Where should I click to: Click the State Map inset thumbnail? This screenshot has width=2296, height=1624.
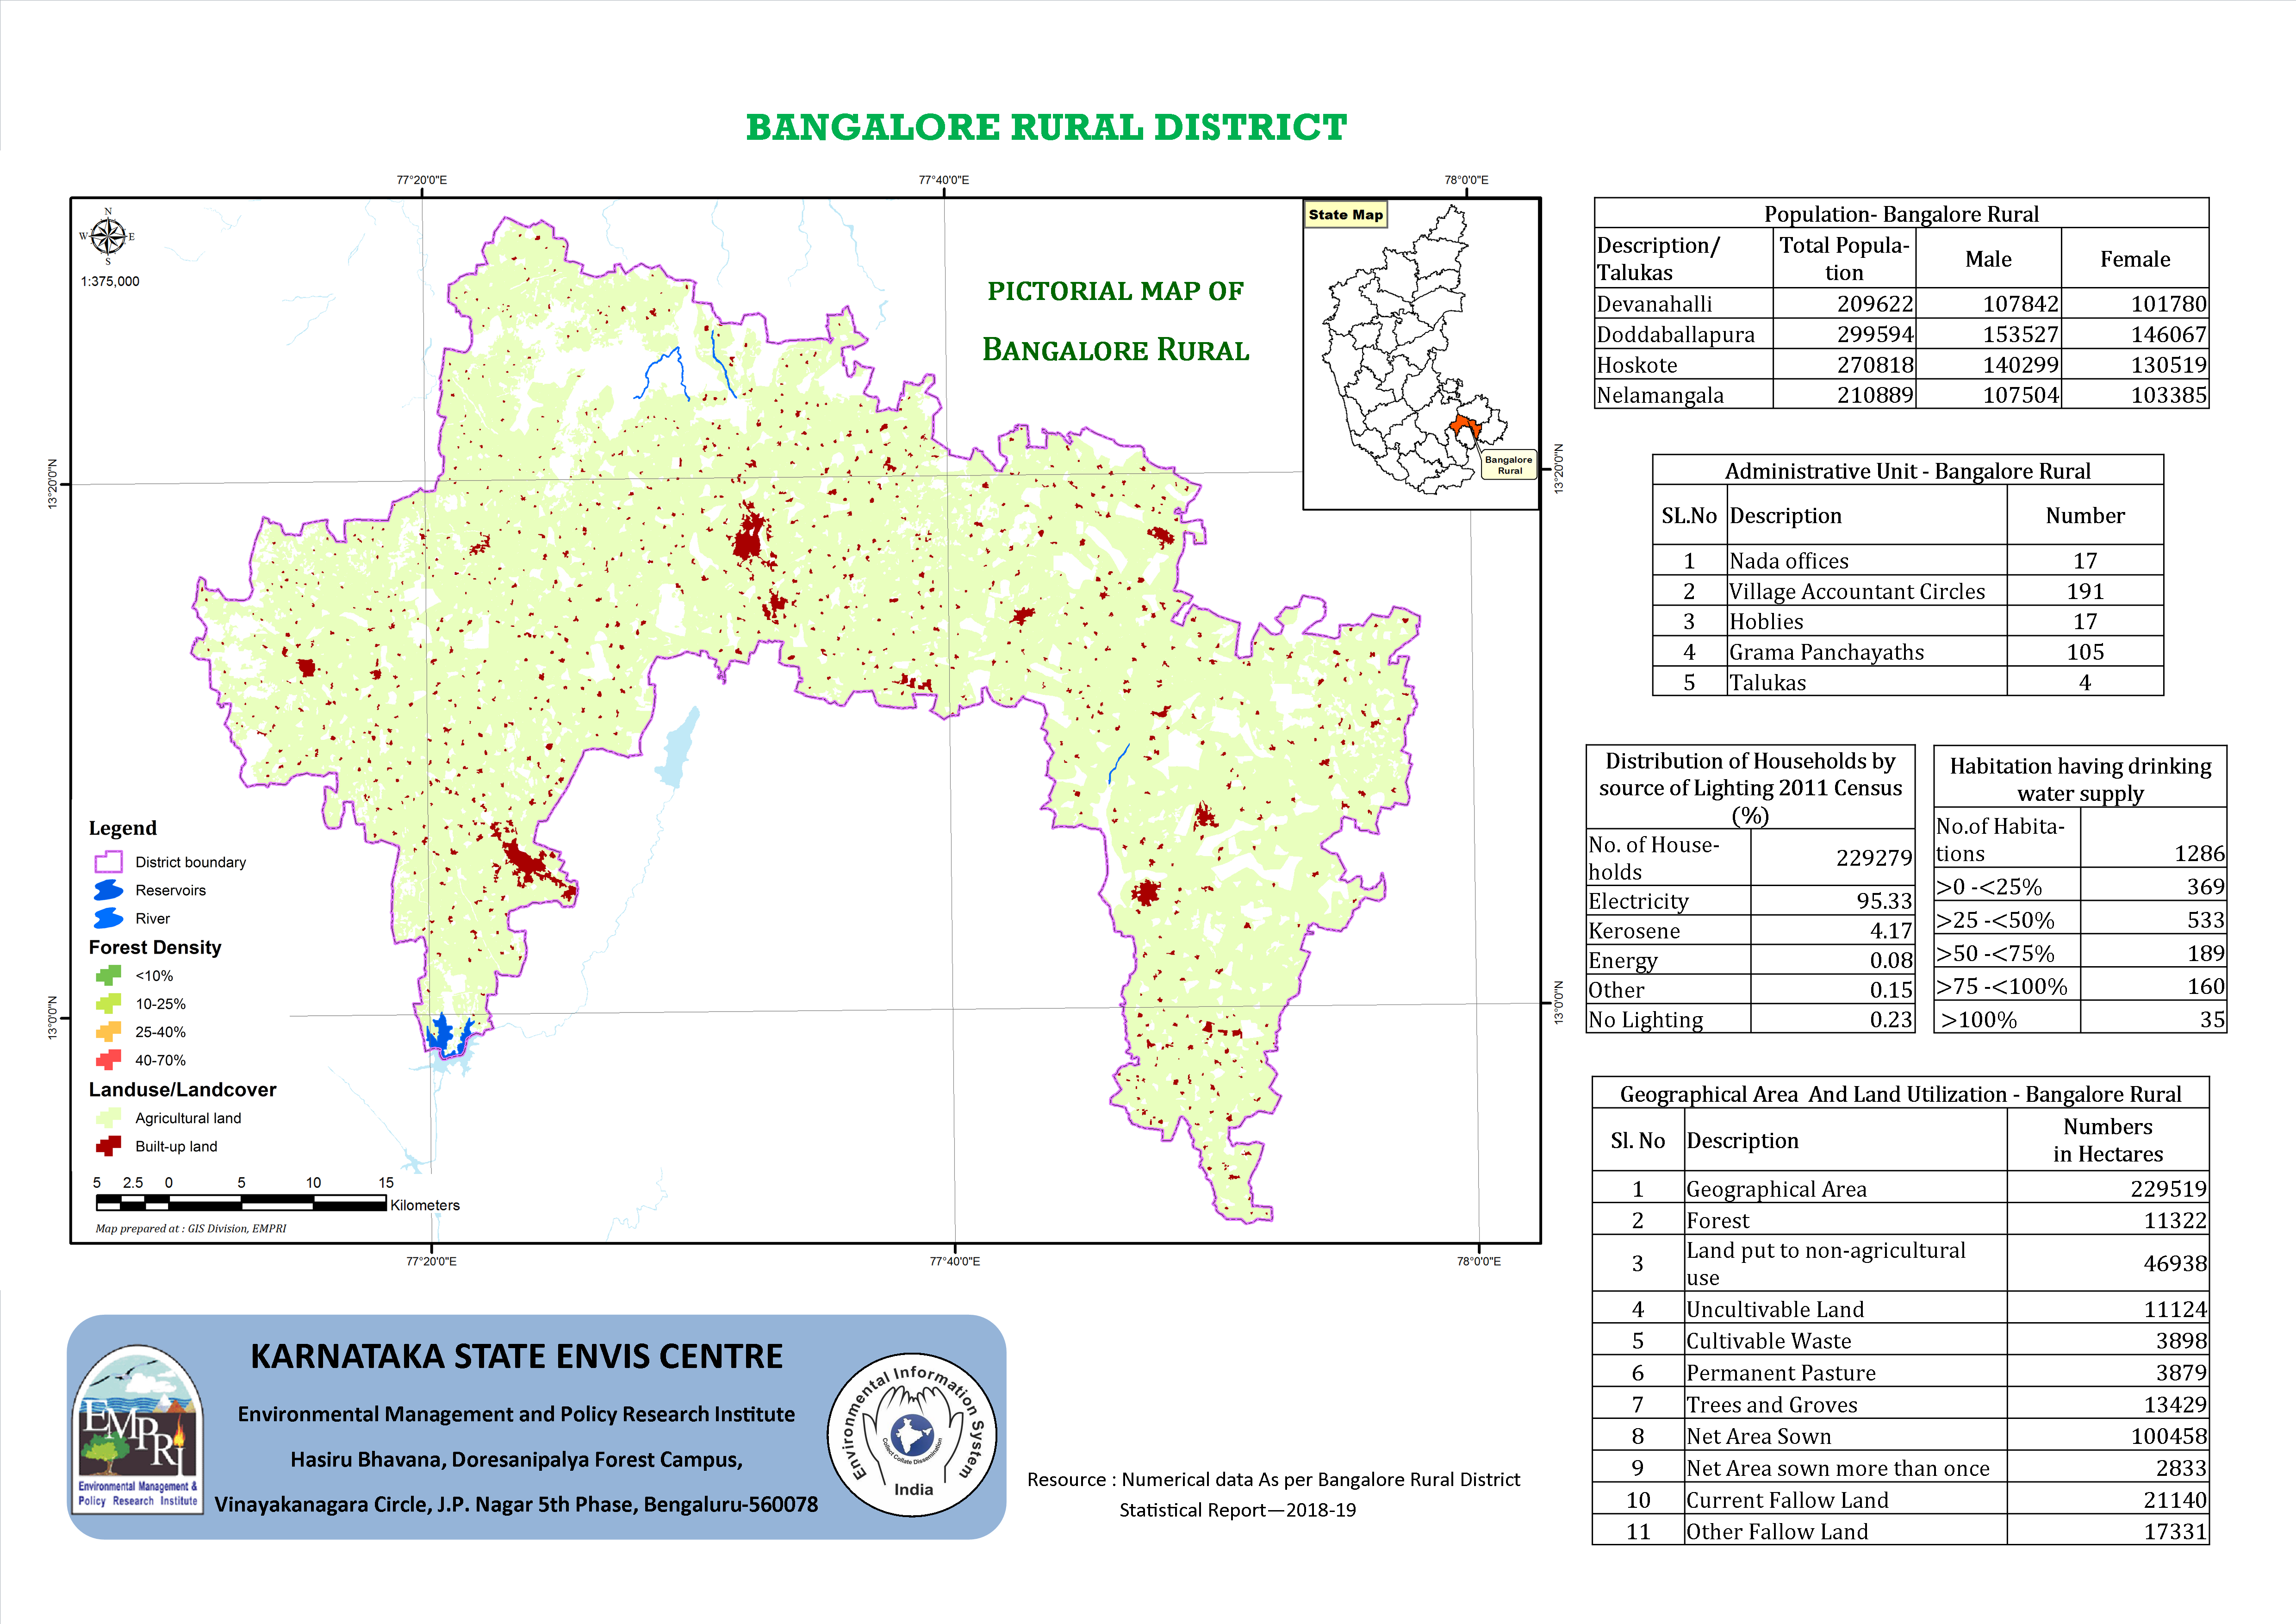tap(1421, 354)
